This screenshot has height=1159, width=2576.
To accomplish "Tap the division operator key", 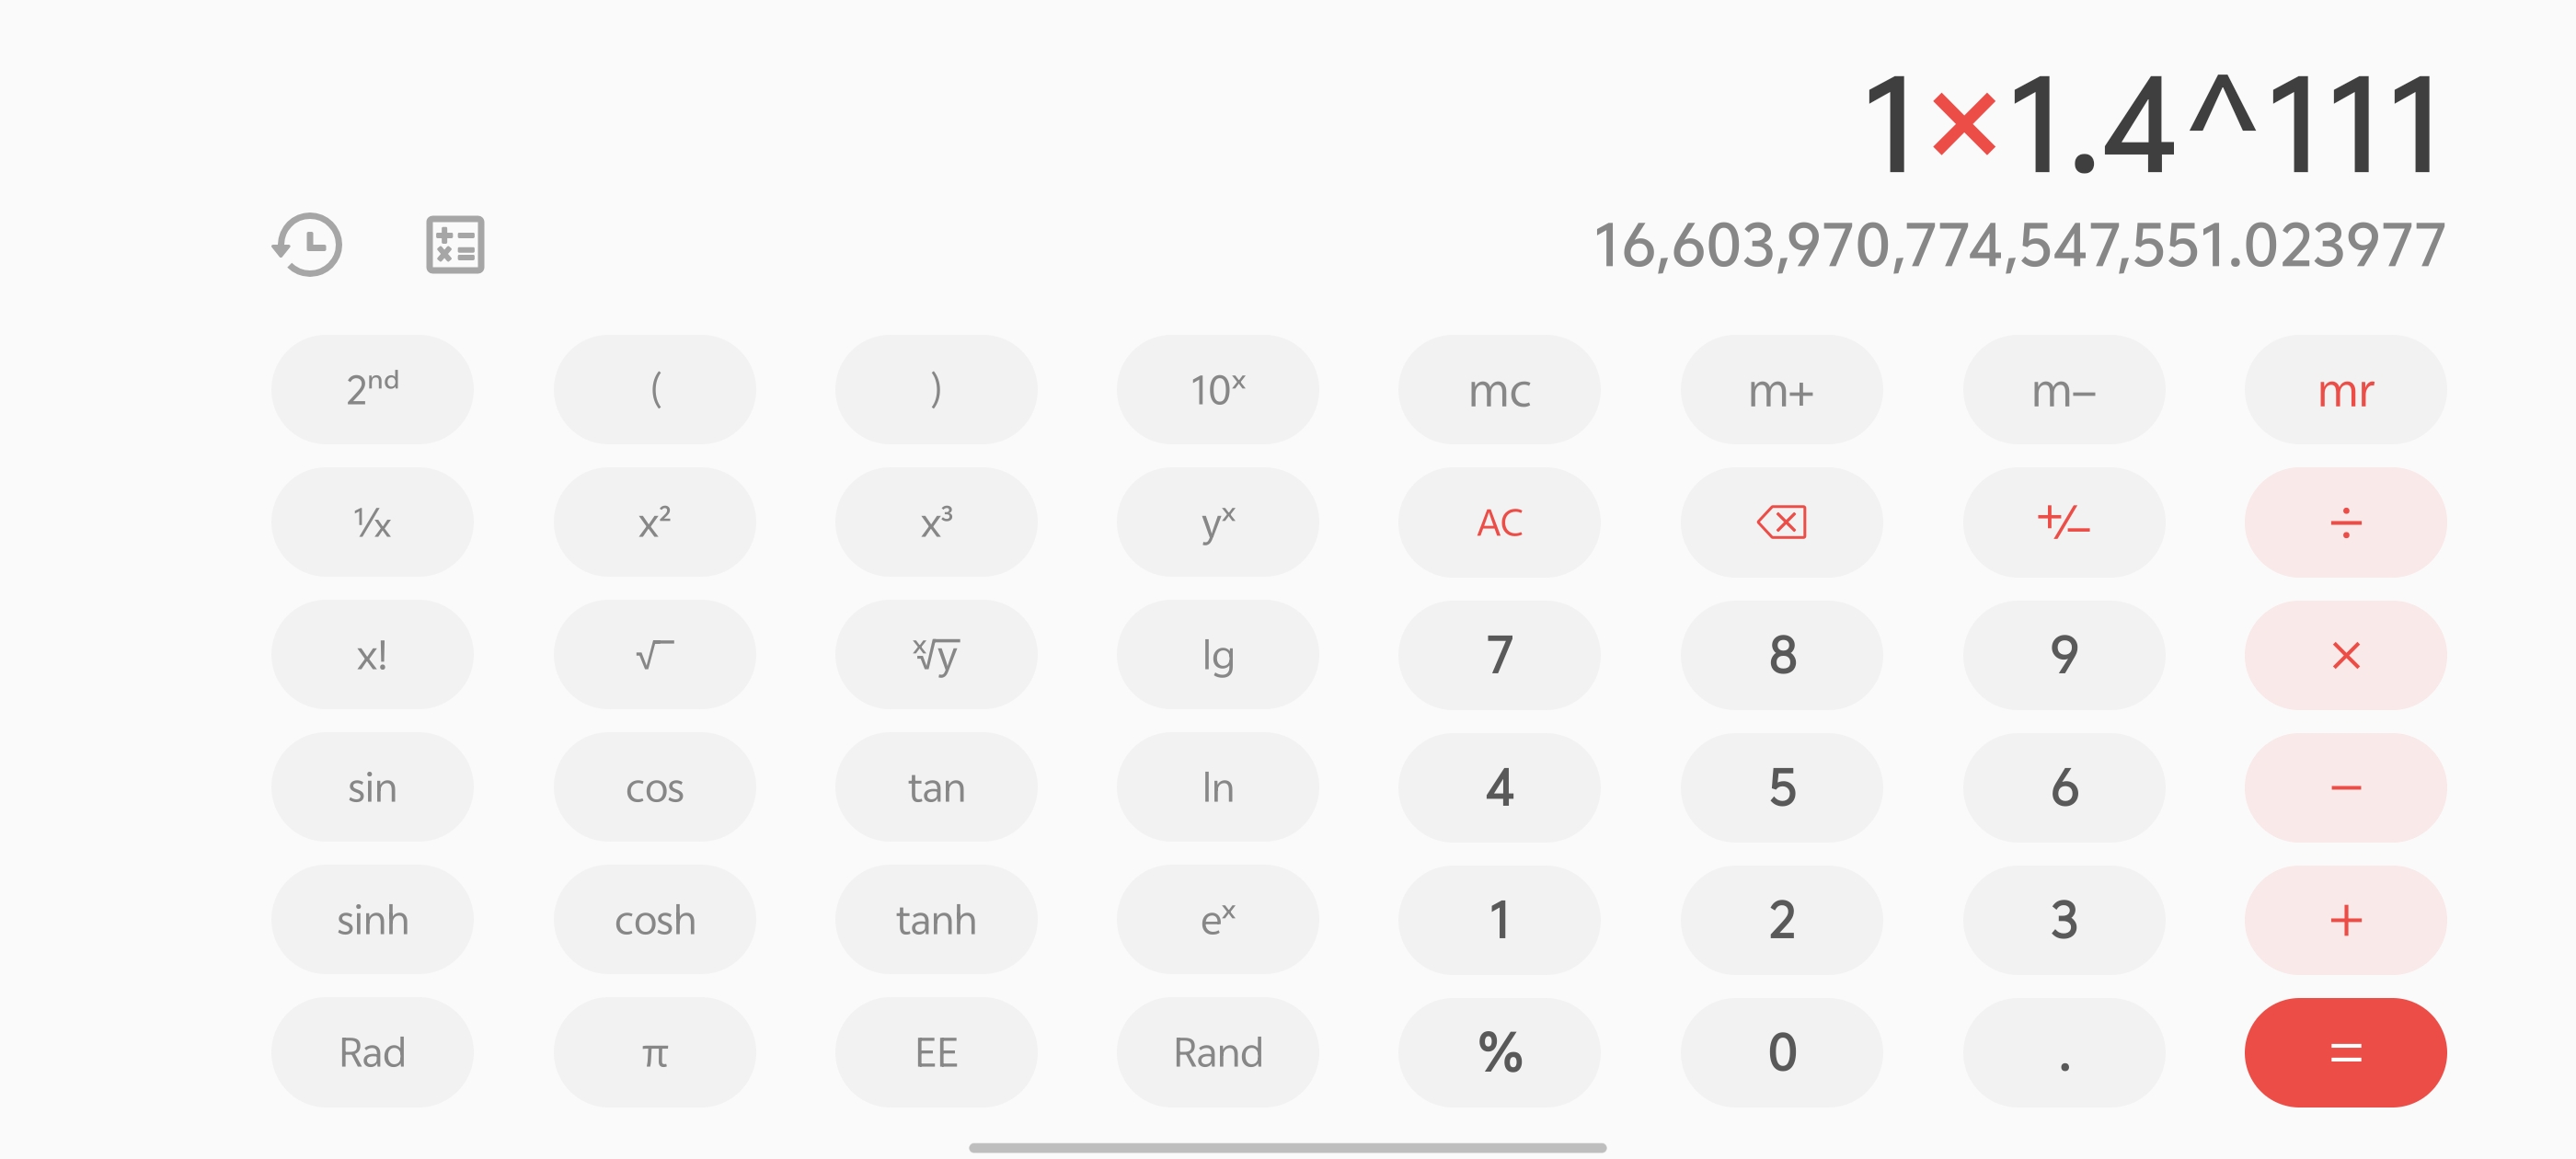I will (2345, 522).
